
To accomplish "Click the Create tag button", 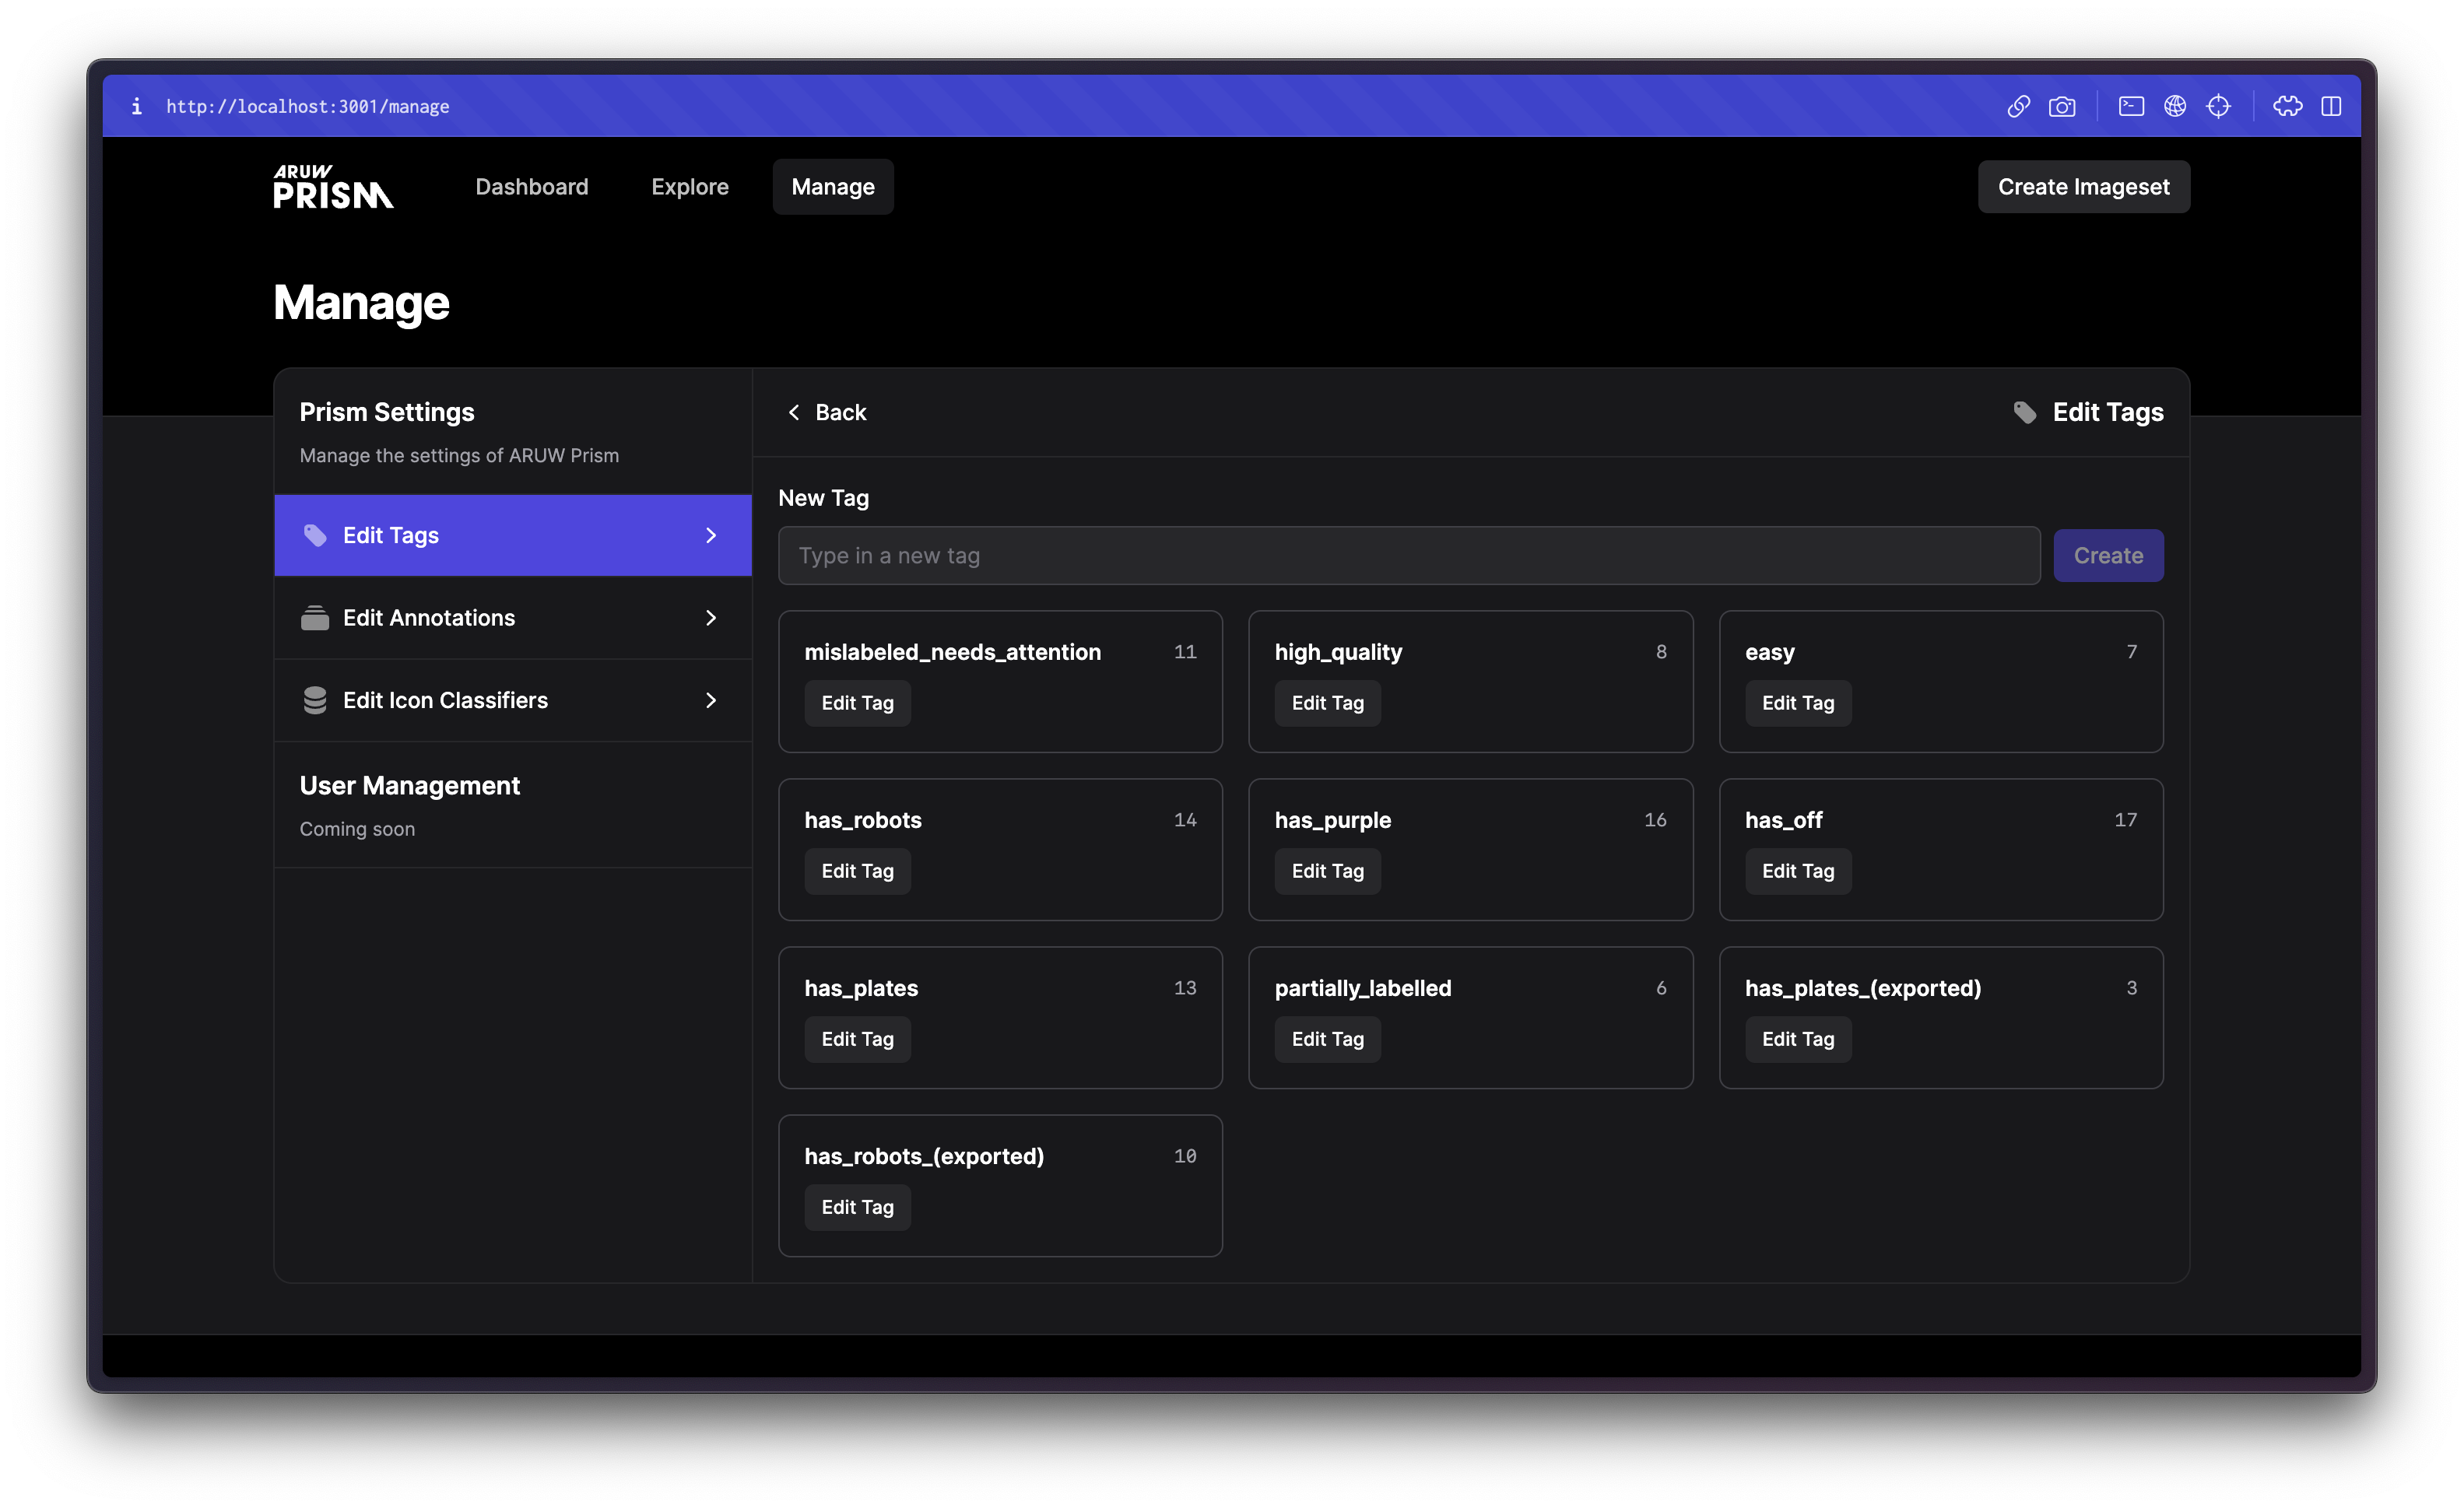I will 2108,556.
